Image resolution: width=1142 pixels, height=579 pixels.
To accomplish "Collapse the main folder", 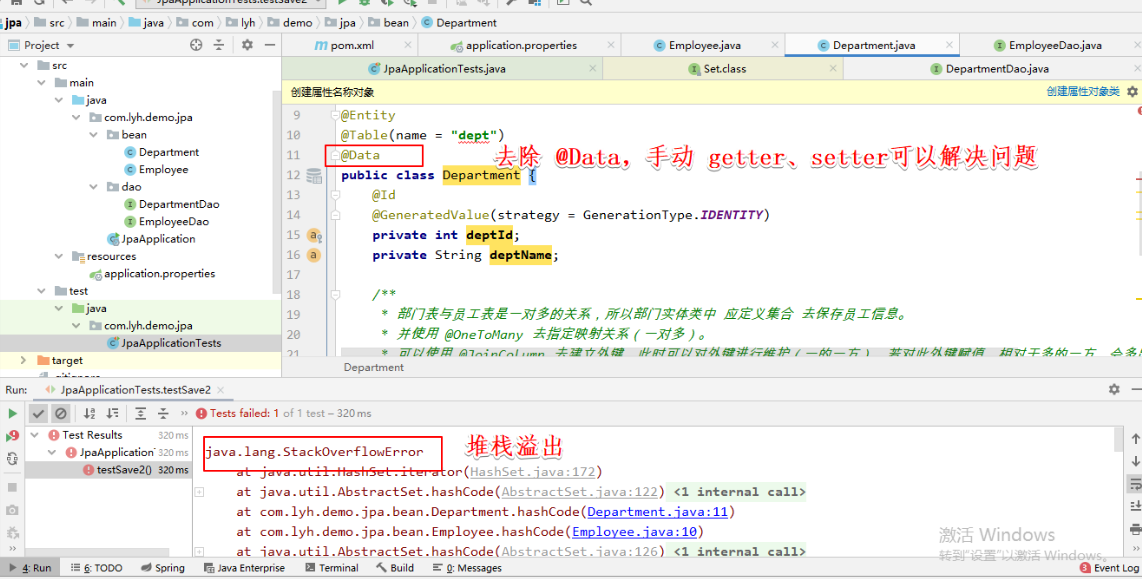I will [x=42, y=83].
